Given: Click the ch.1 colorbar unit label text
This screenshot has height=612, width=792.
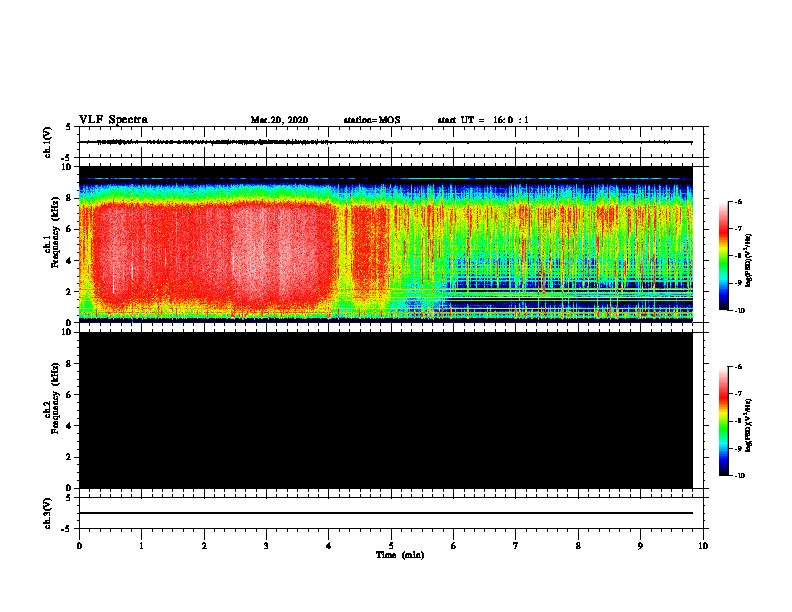Looking at the screenshot, I should point(748,260).
